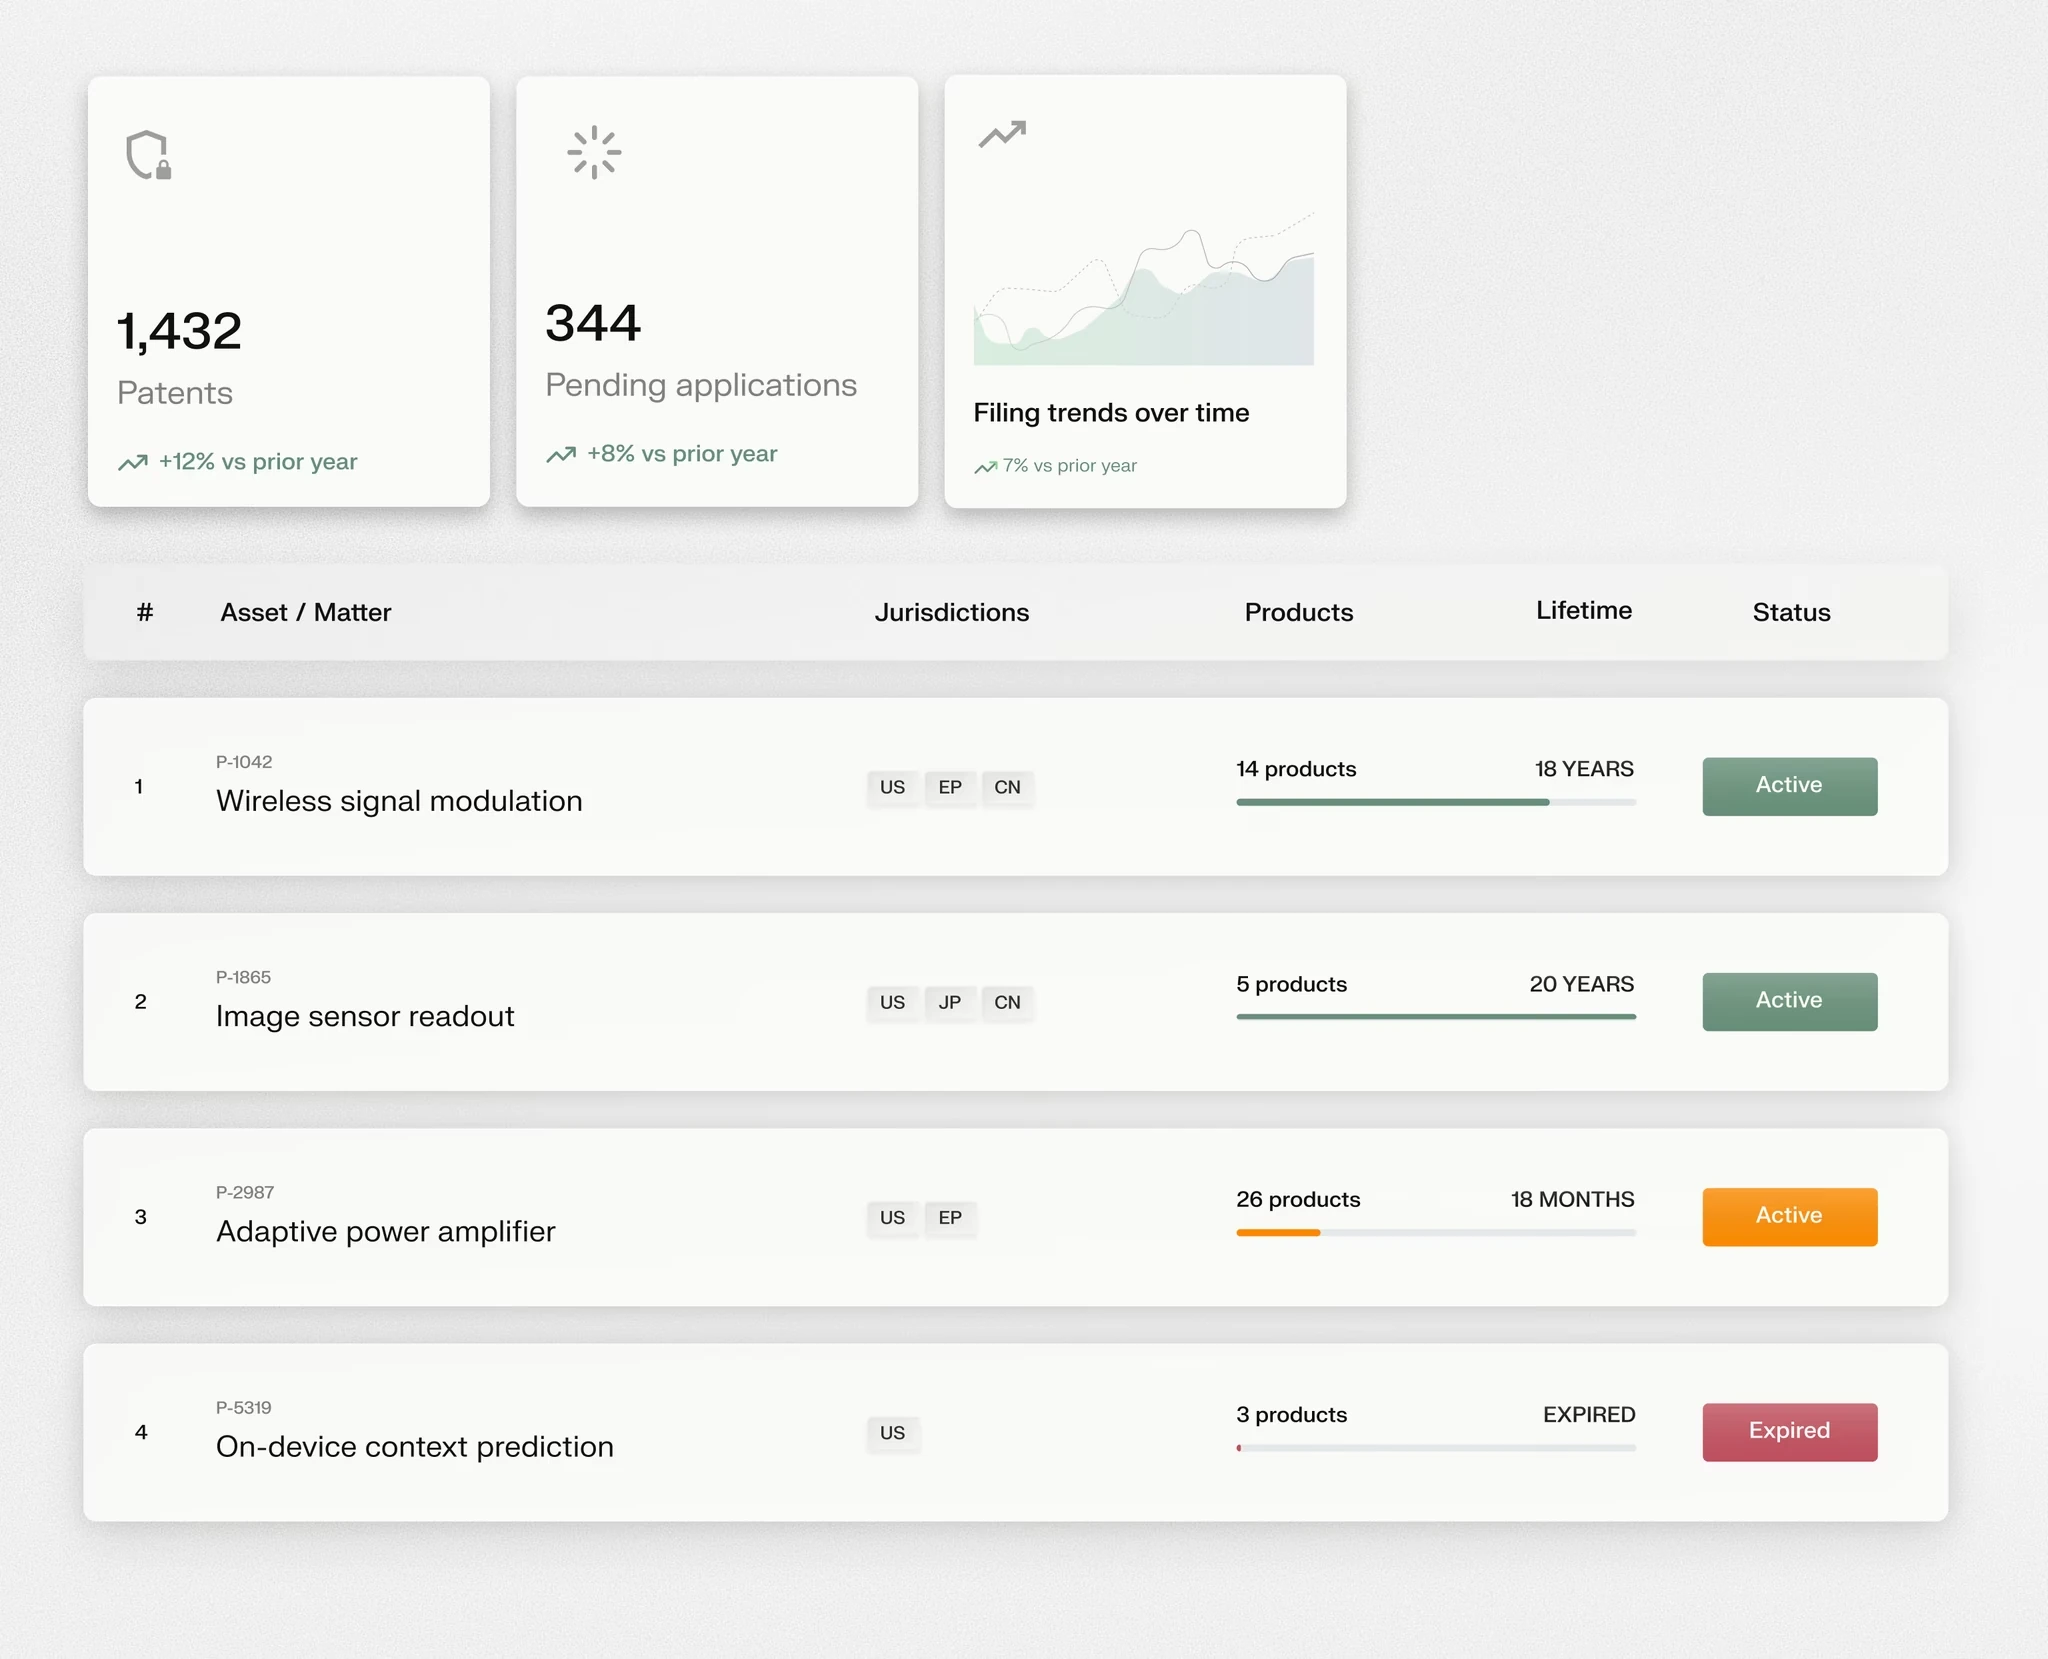Click the 3 products label

1291,1414
